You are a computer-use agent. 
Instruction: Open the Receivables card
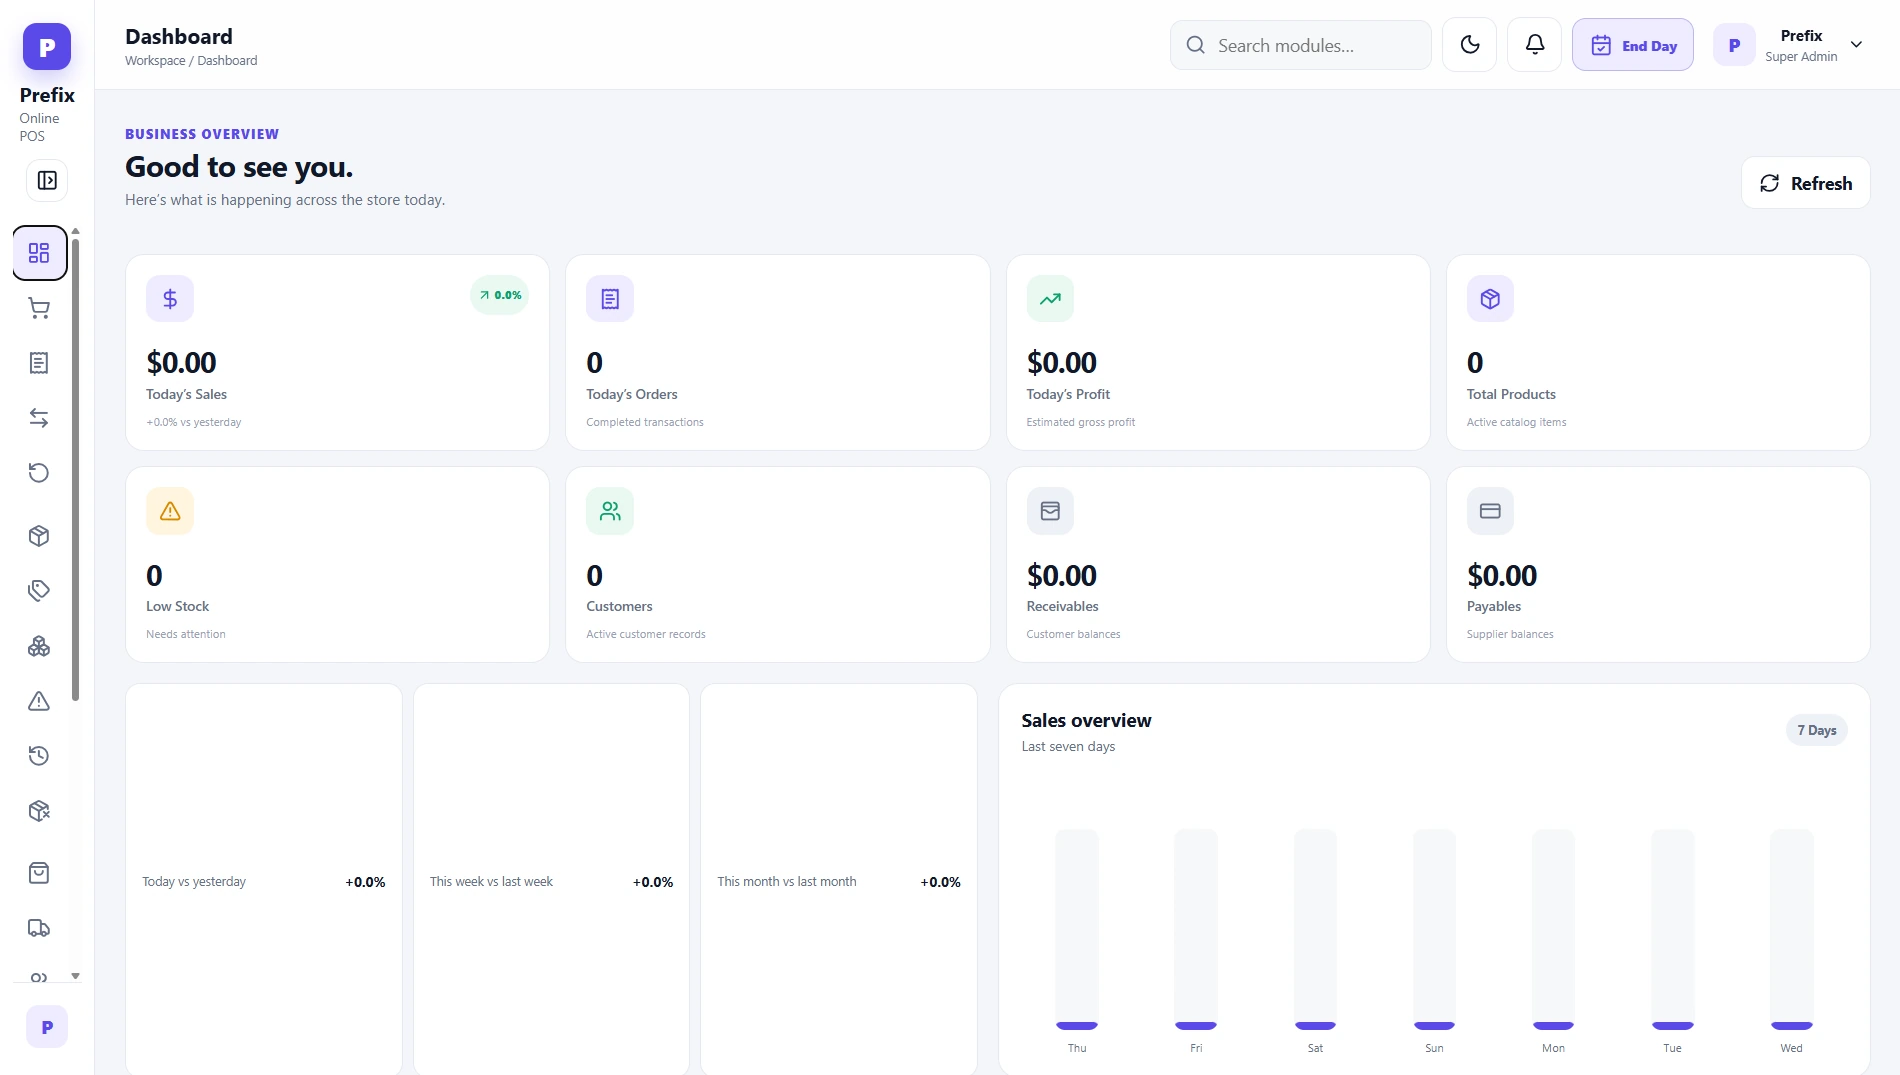click(x=1217, y=564)
